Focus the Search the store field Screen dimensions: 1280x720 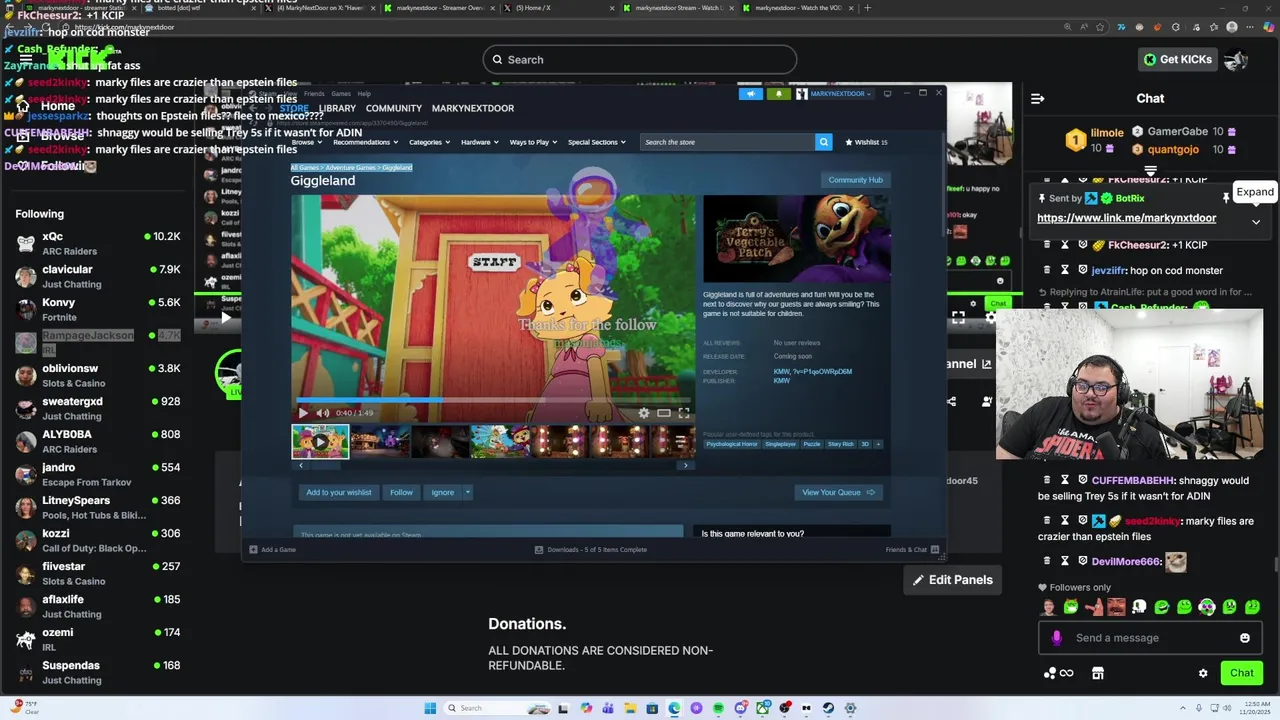pyautogui.click(x=727, y=142)
